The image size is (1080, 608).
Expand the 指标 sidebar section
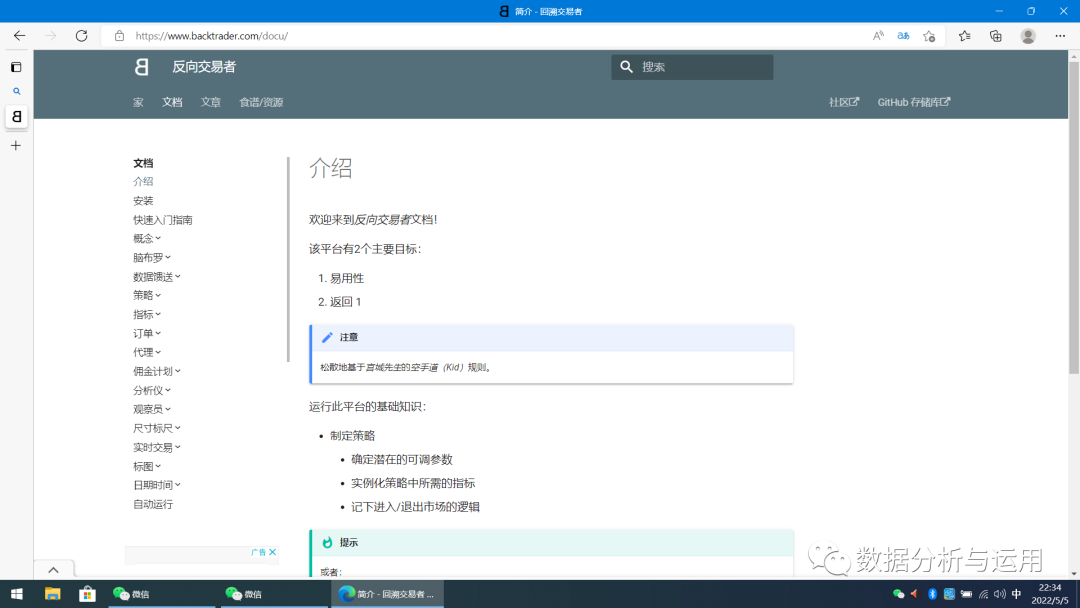(143, 314)
